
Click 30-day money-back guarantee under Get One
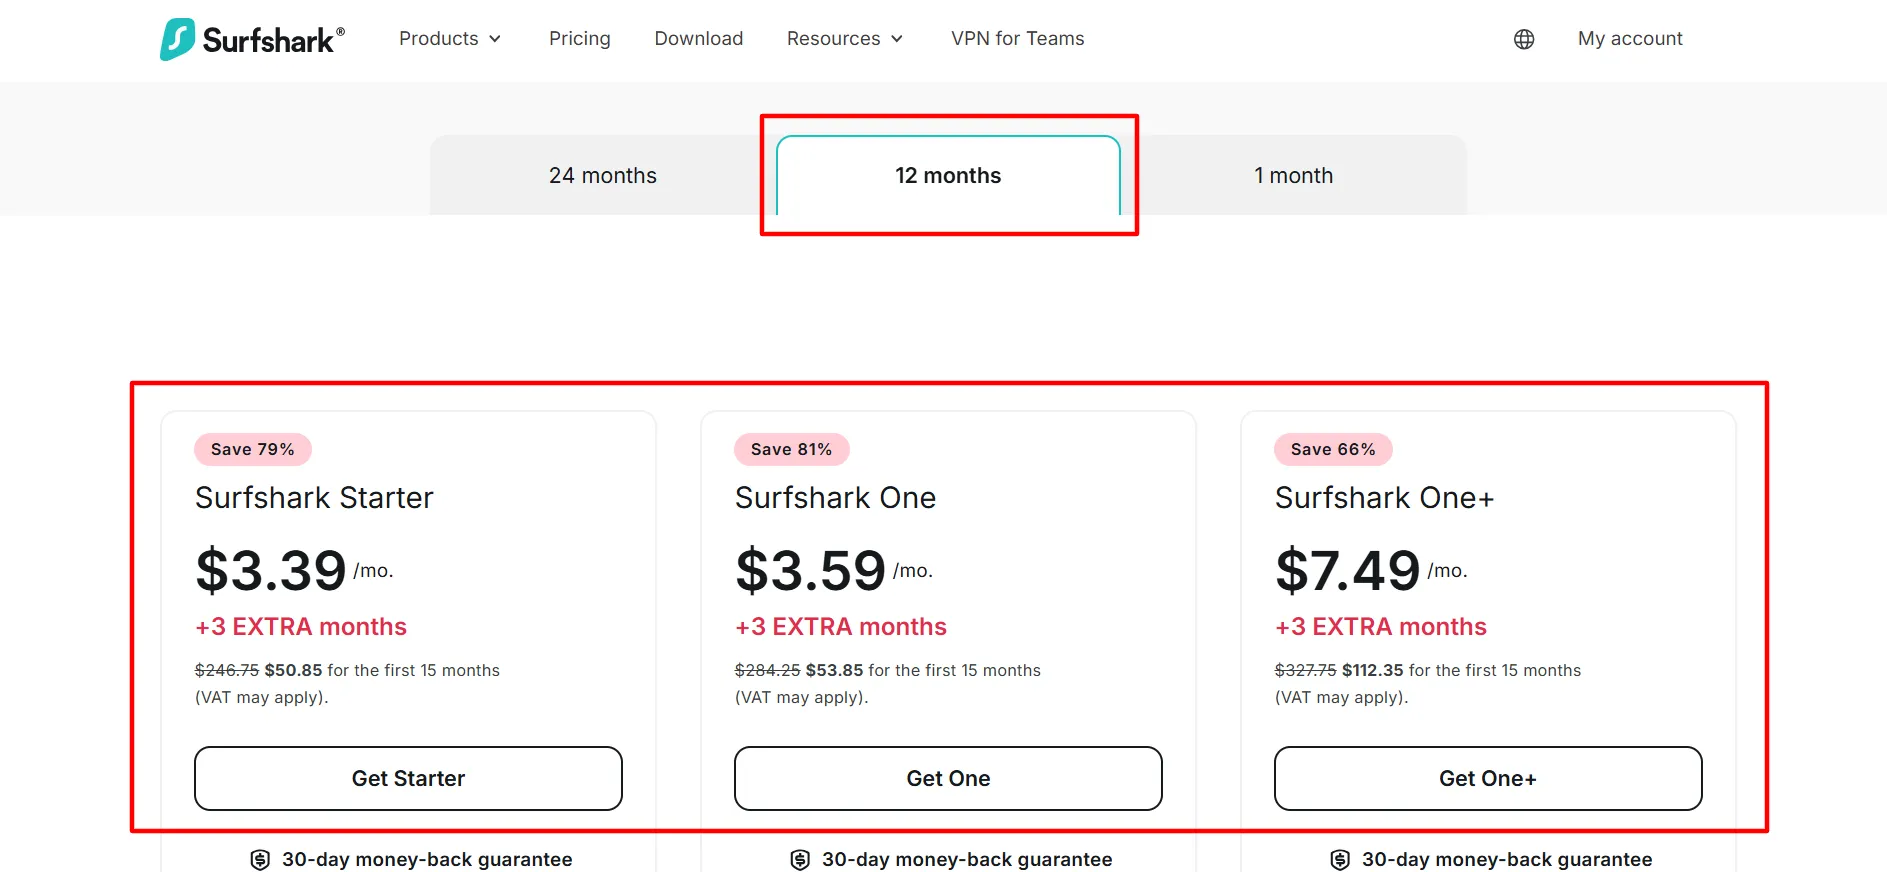coord(967,860)
